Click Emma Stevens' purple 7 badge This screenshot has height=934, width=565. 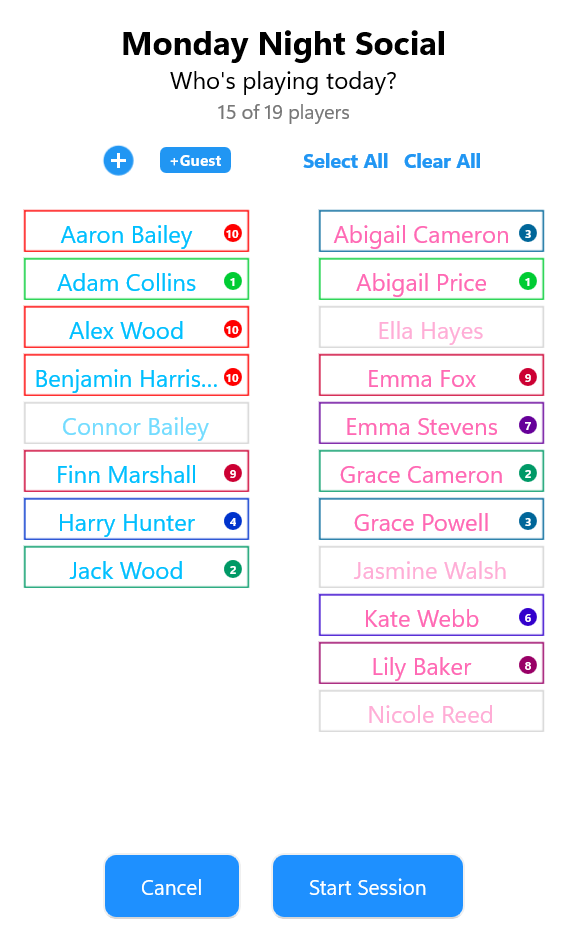[527, 425]
